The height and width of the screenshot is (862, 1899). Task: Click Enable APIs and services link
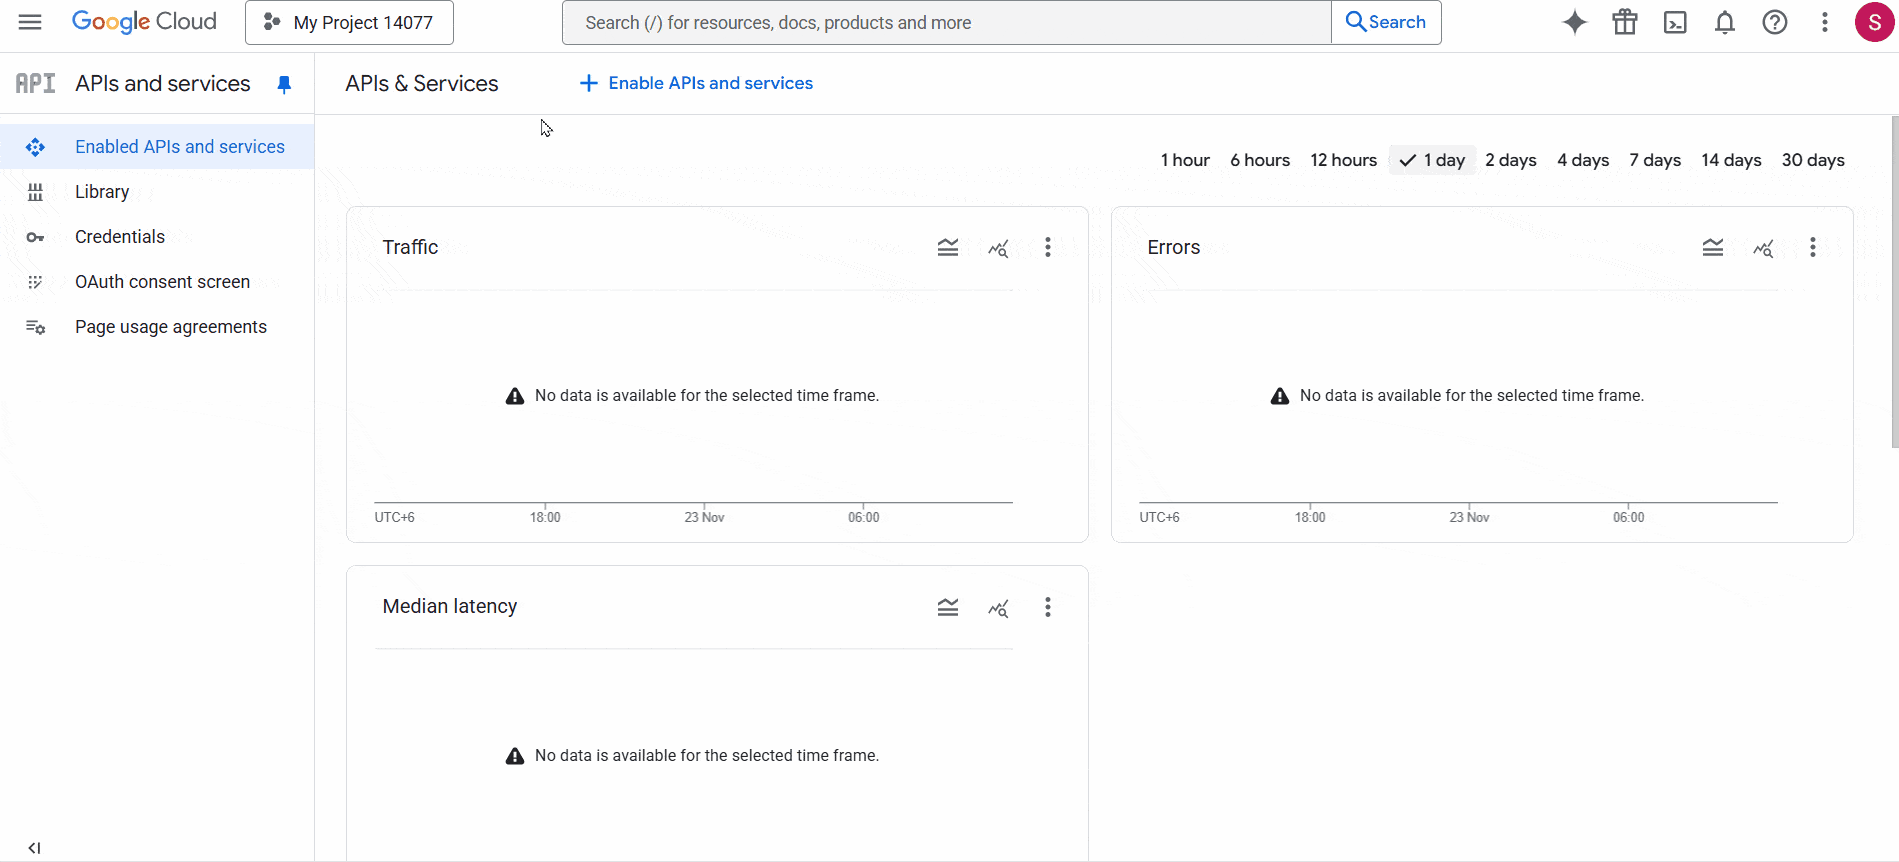pyautogui.click(x=697, y=83)
